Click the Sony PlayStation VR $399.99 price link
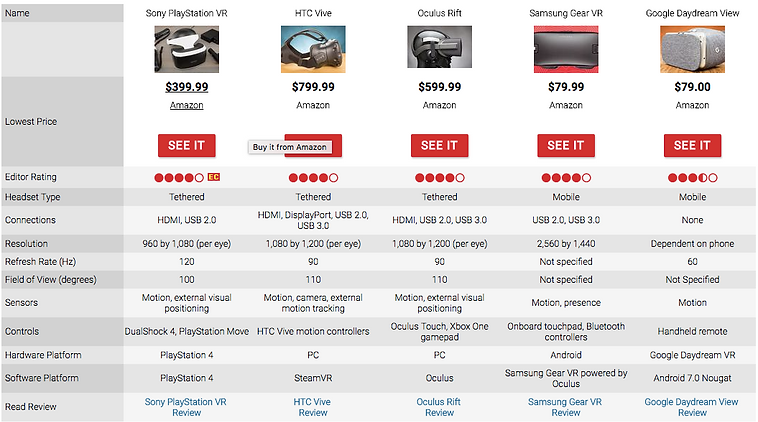Image resolution: width=758 pixels, height=422 pixels. point(186,87)
